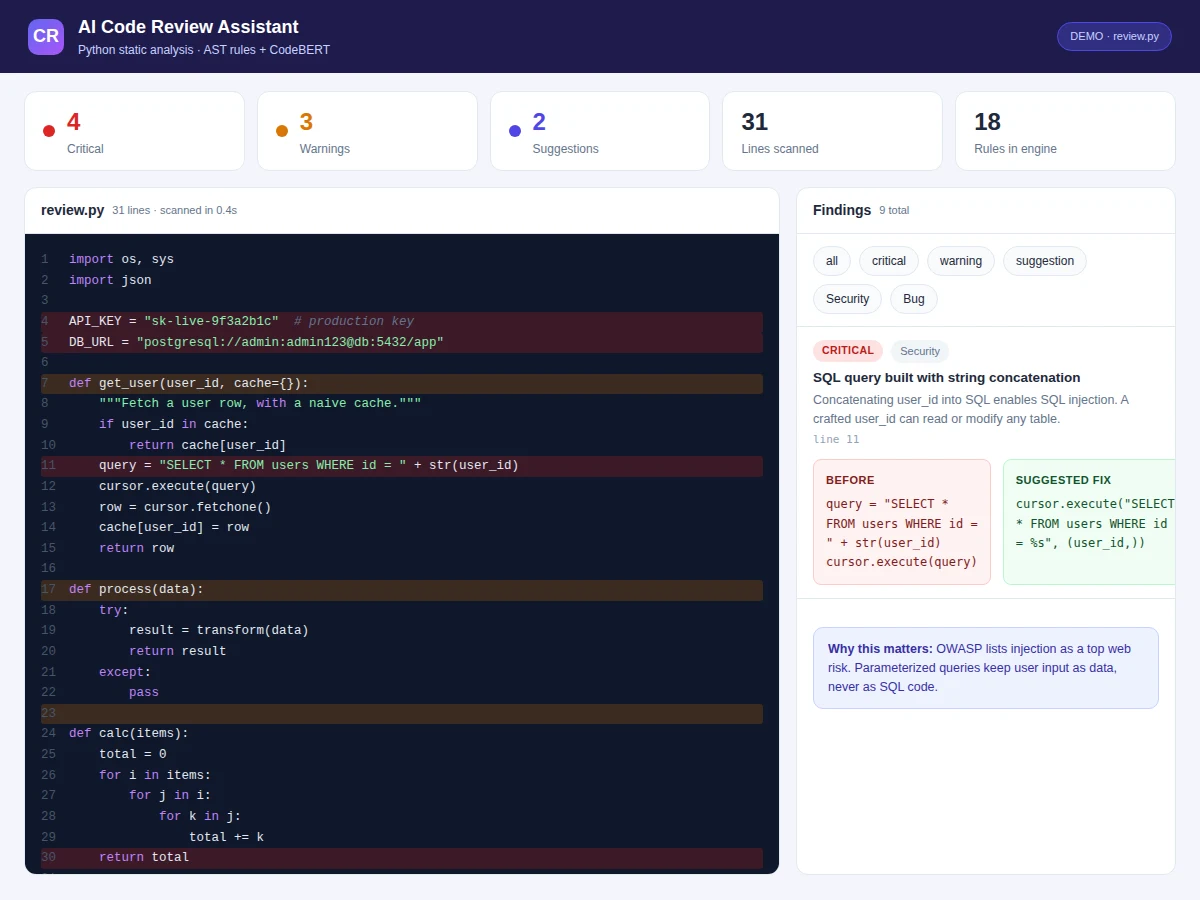Select the 'all' findings filter chip

coord(832,261)
